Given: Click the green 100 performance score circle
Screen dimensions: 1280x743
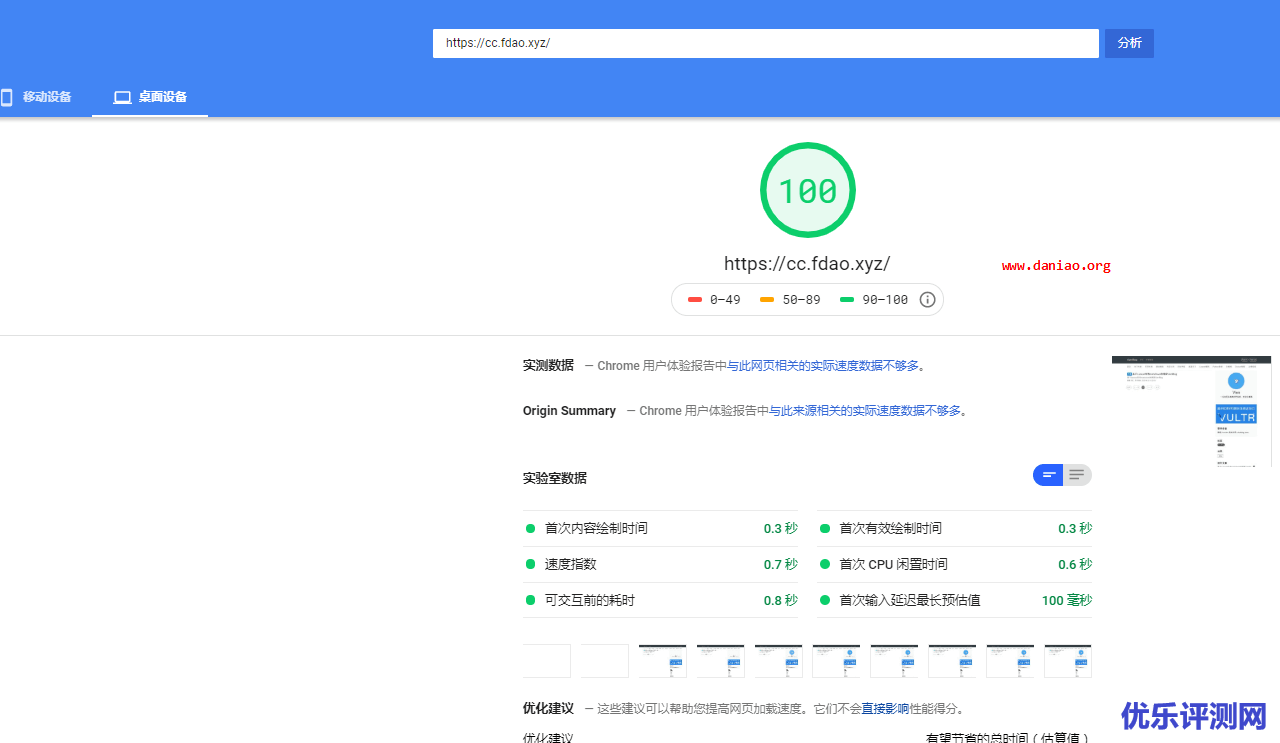Looking at the screenshot, I should coord(807,190).
